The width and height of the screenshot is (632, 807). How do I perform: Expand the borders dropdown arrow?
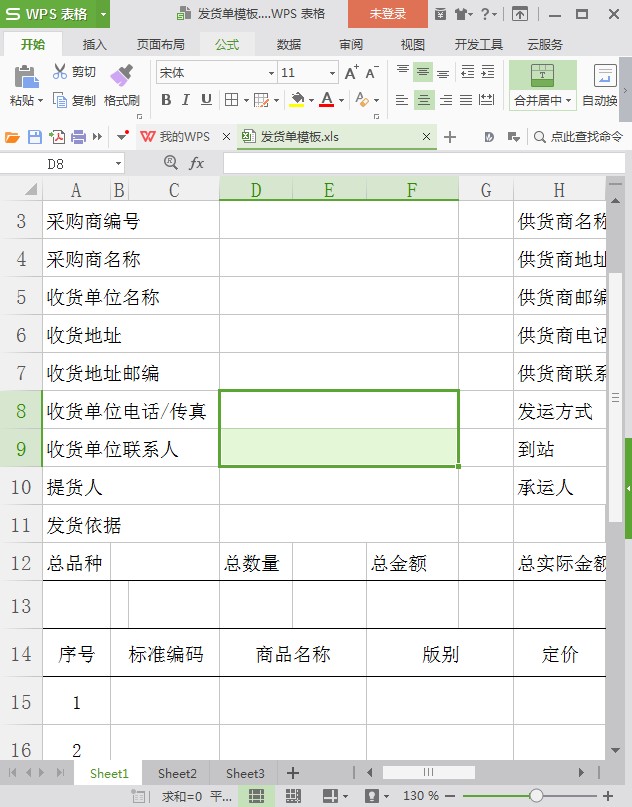246,100
